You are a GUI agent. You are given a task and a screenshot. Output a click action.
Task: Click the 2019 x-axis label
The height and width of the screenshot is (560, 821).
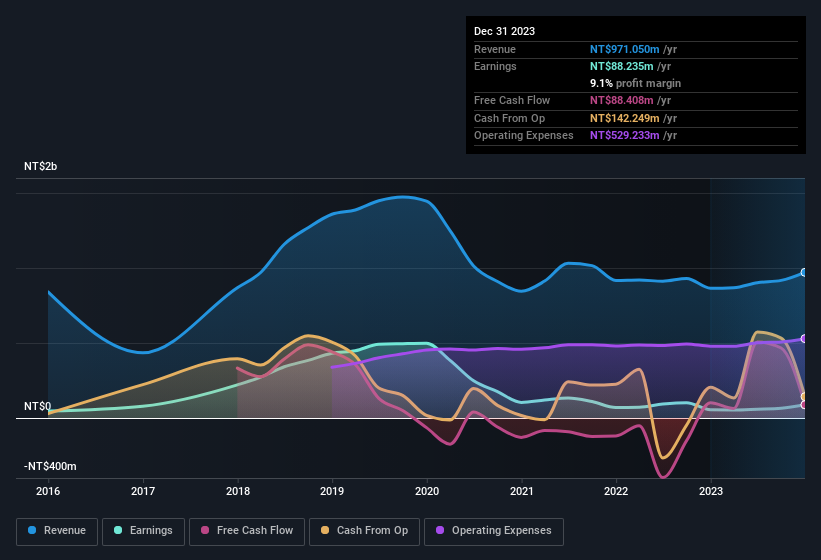(x=332, y=491)
